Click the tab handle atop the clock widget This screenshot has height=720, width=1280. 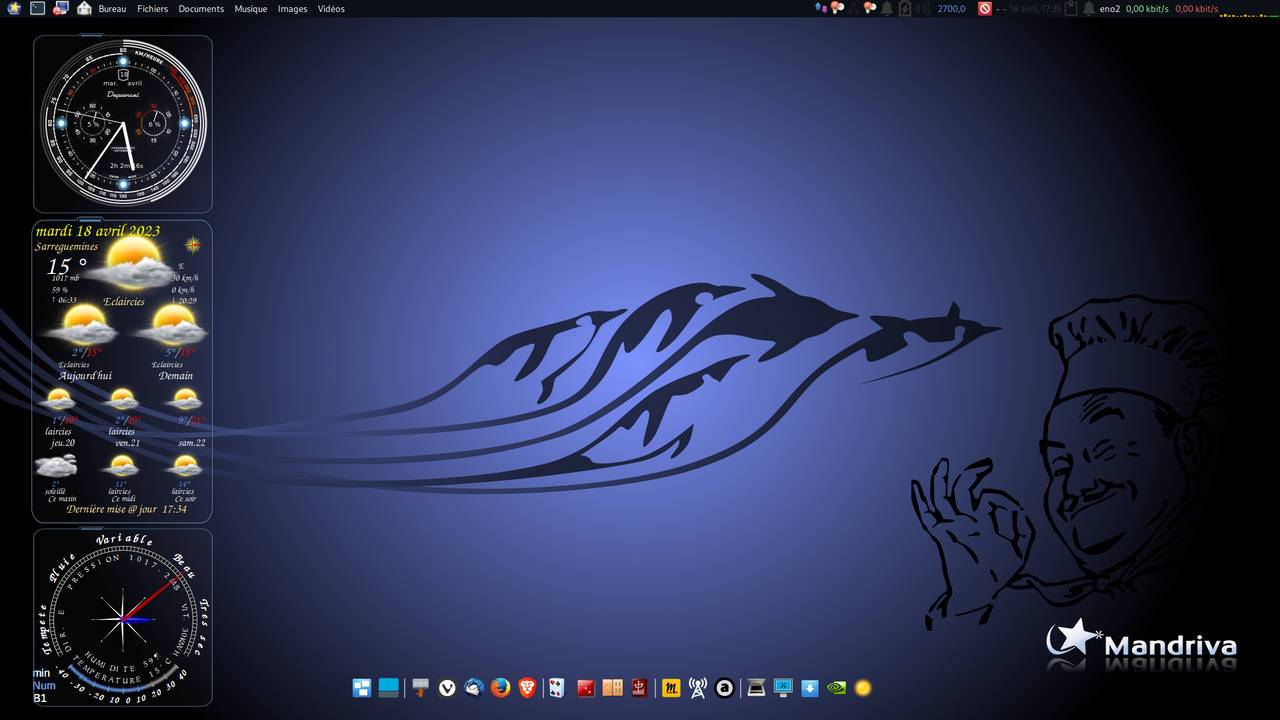click(90, 34)
